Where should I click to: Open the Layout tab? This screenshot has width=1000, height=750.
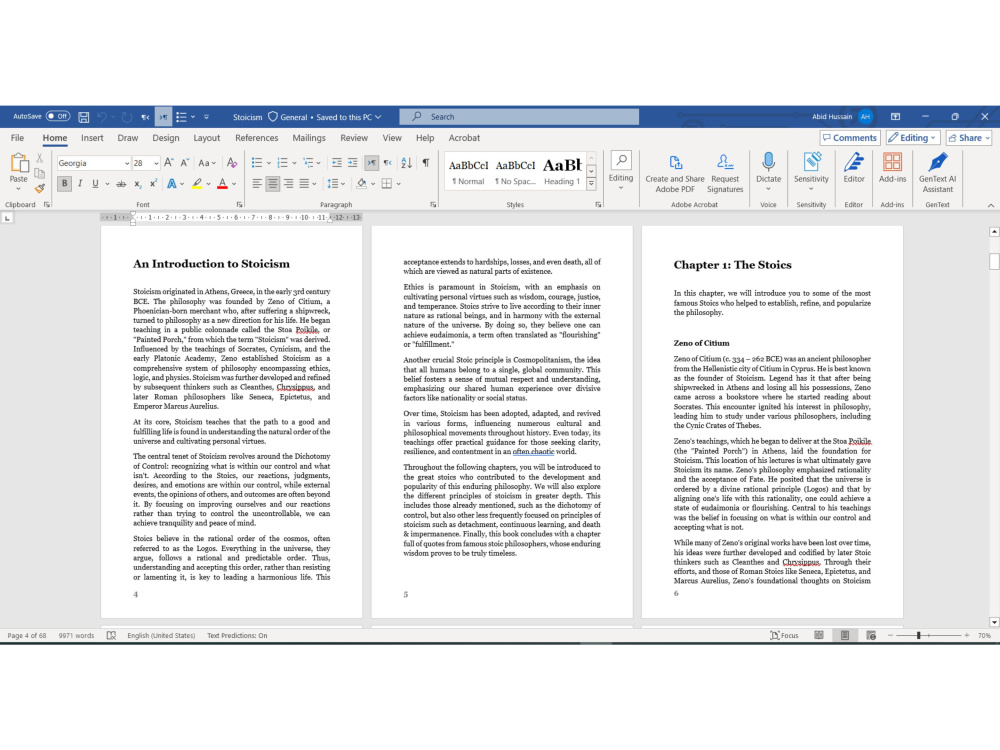[x=207, y=138]
